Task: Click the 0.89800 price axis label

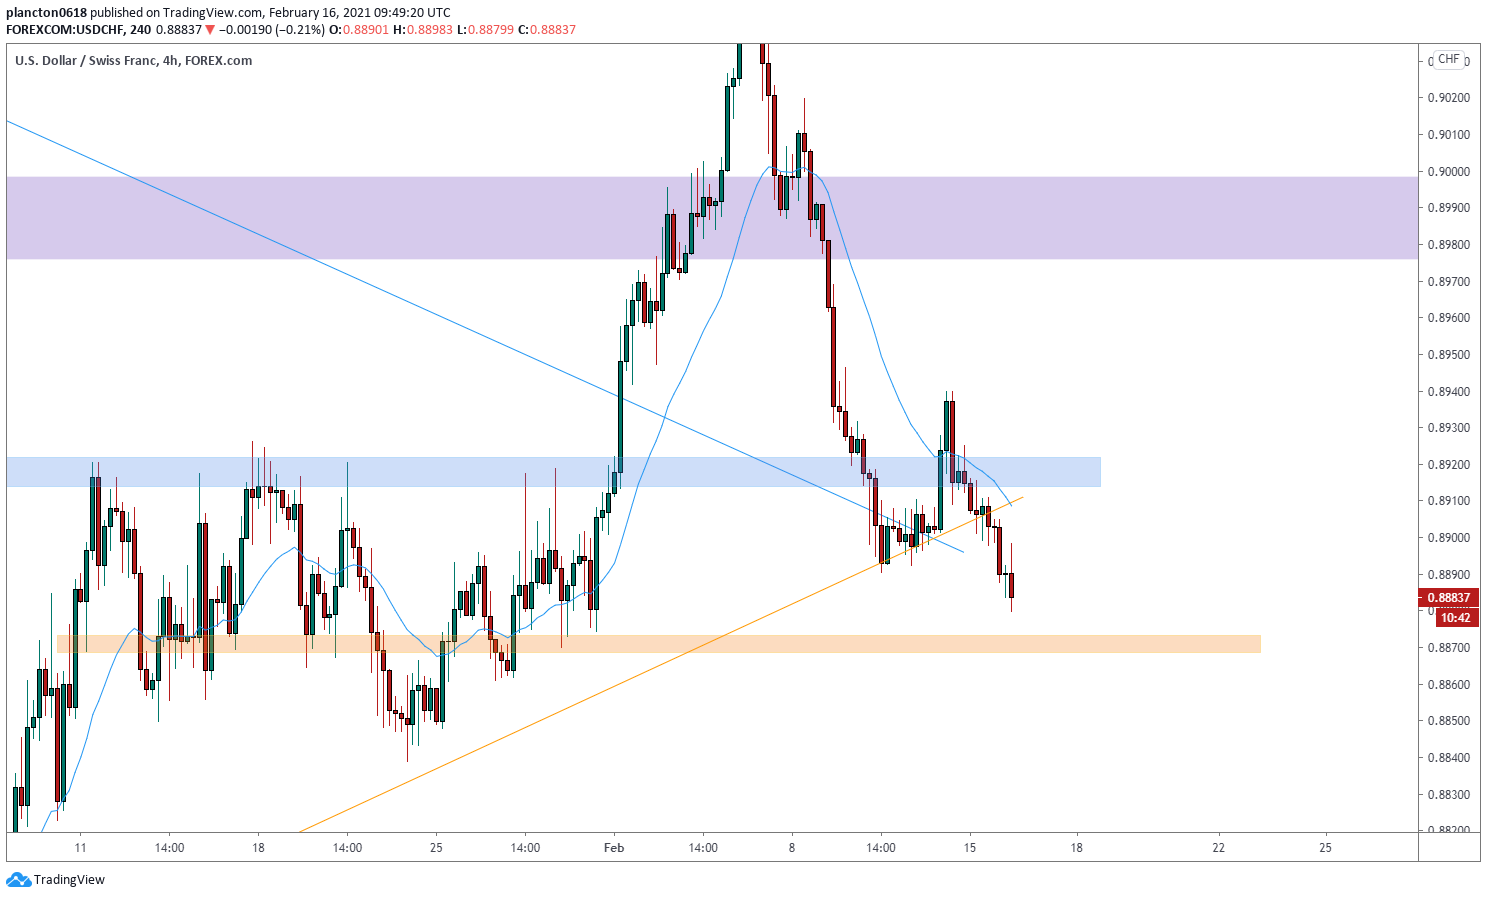Action: [x=1449, y=245]
